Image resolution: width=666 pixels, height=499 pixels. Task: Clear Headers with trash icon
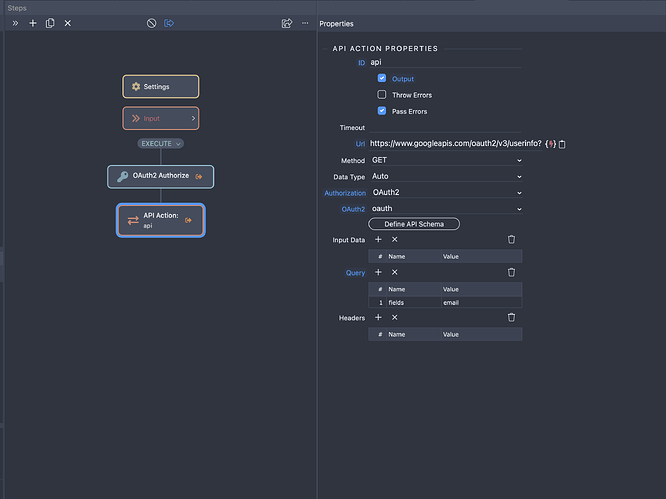[x=511, y=318]
